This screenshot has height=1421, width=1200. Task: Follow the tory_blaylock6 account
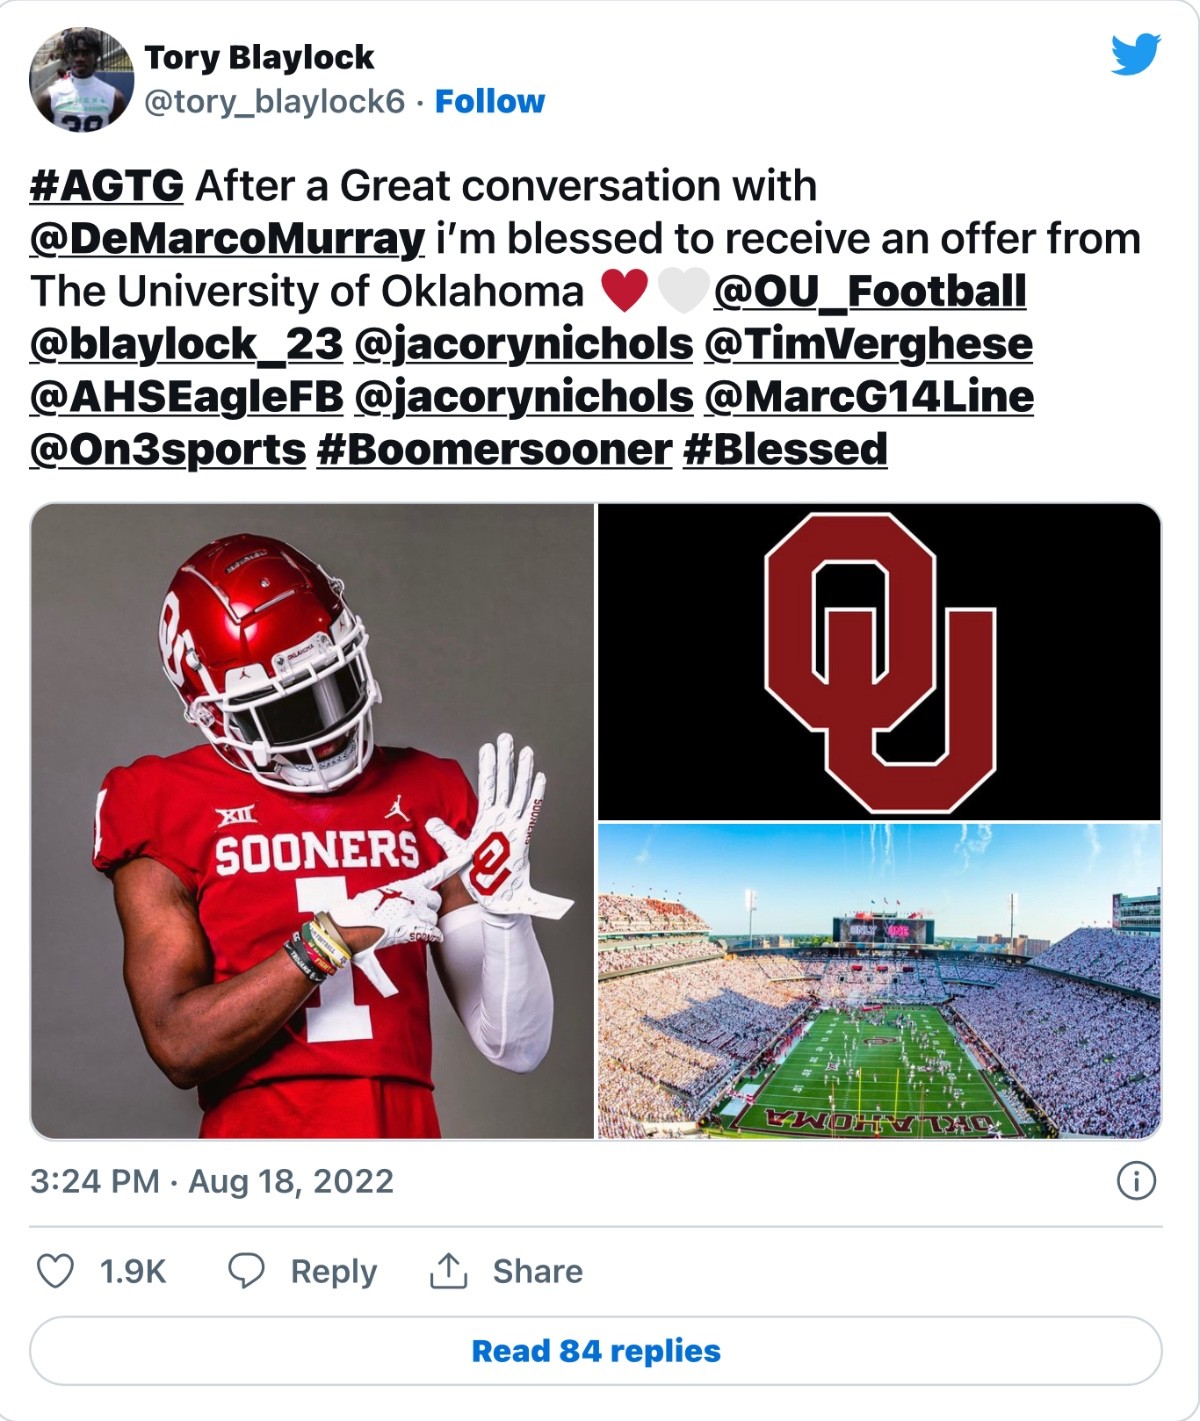tap(490, 101)
